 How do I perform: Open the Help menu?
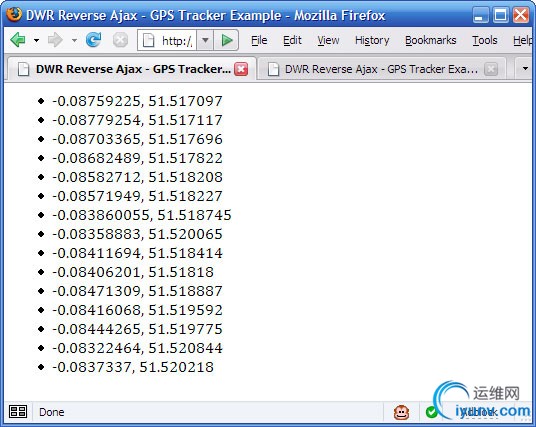522,41
